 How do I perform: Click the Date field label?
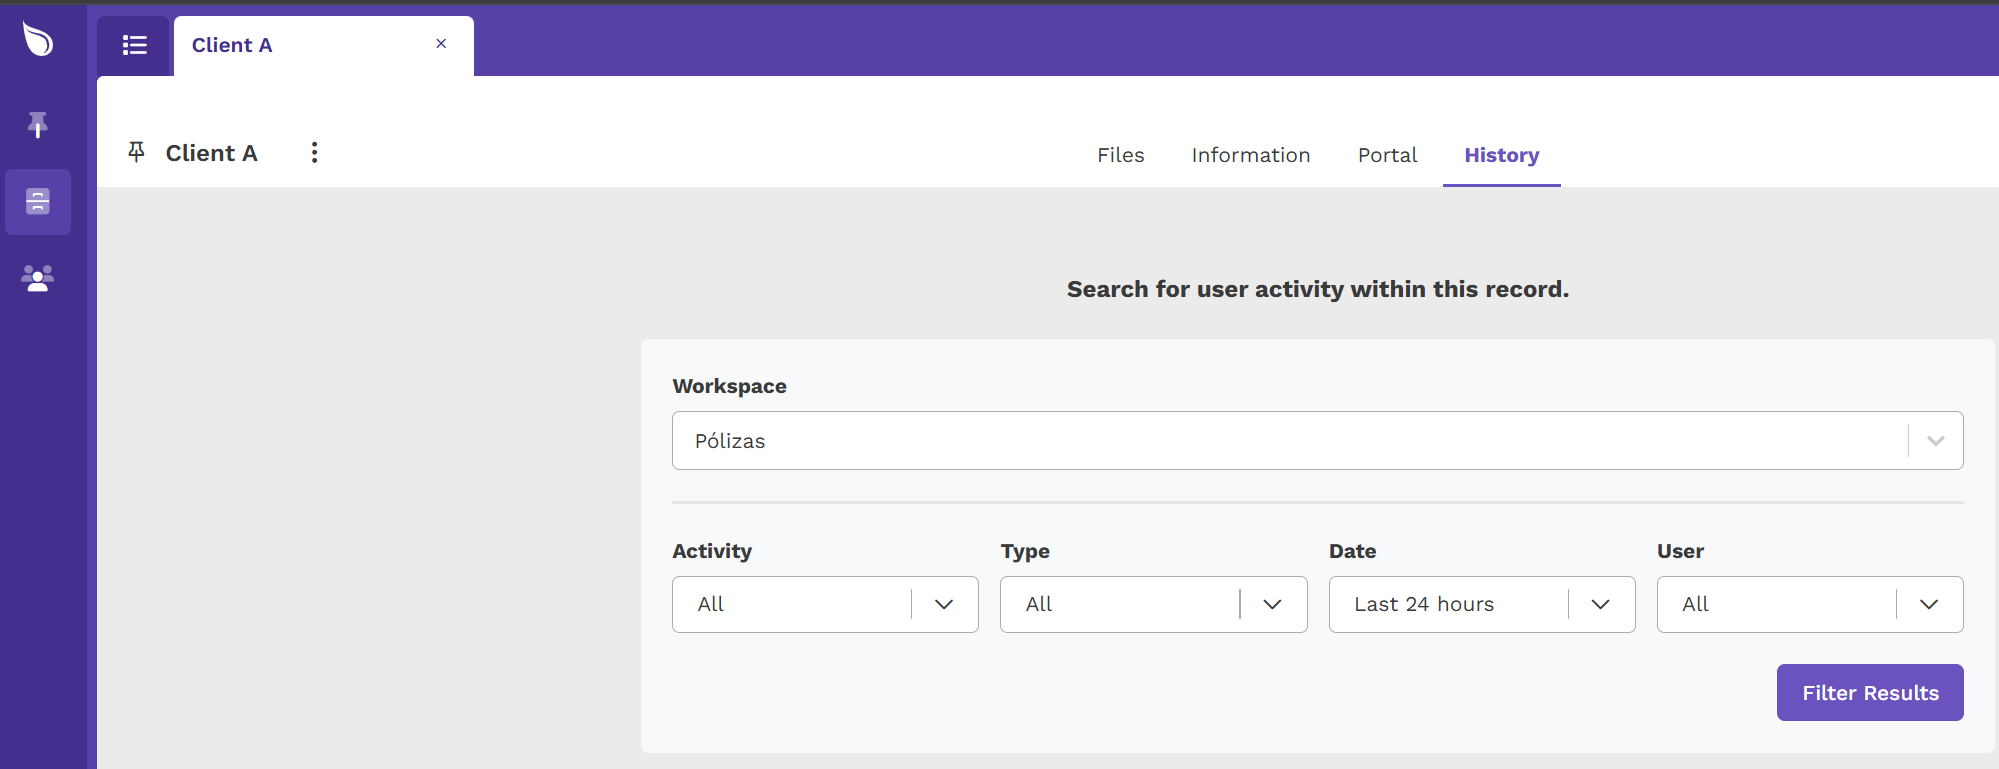click(x=1352, y=551)
